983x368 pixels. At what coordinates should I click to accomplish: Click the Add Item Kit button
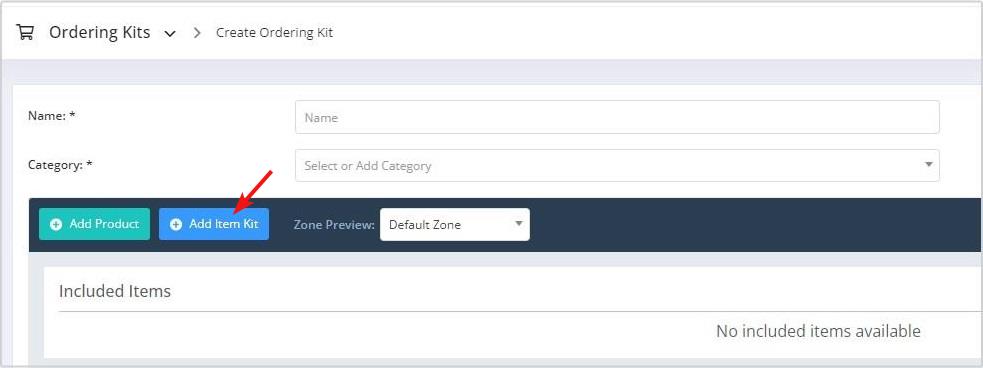pos(214,224)
